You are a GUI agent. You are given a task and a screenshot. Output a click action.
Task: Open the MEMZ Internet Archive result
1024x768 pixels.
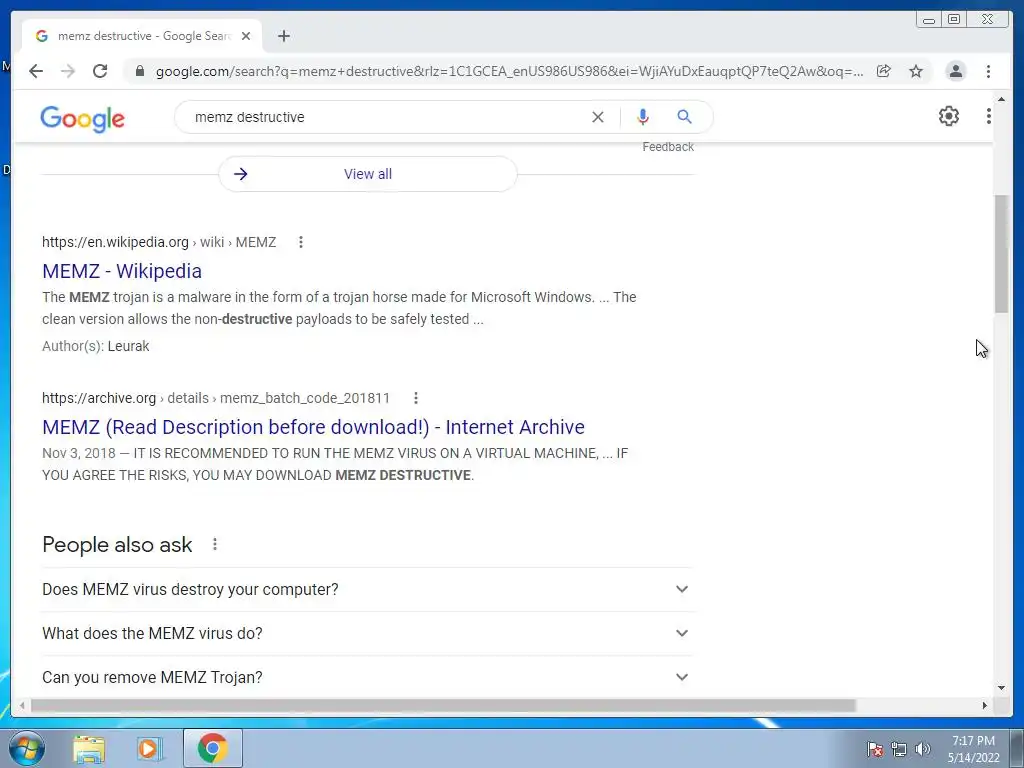click(313, 427)
